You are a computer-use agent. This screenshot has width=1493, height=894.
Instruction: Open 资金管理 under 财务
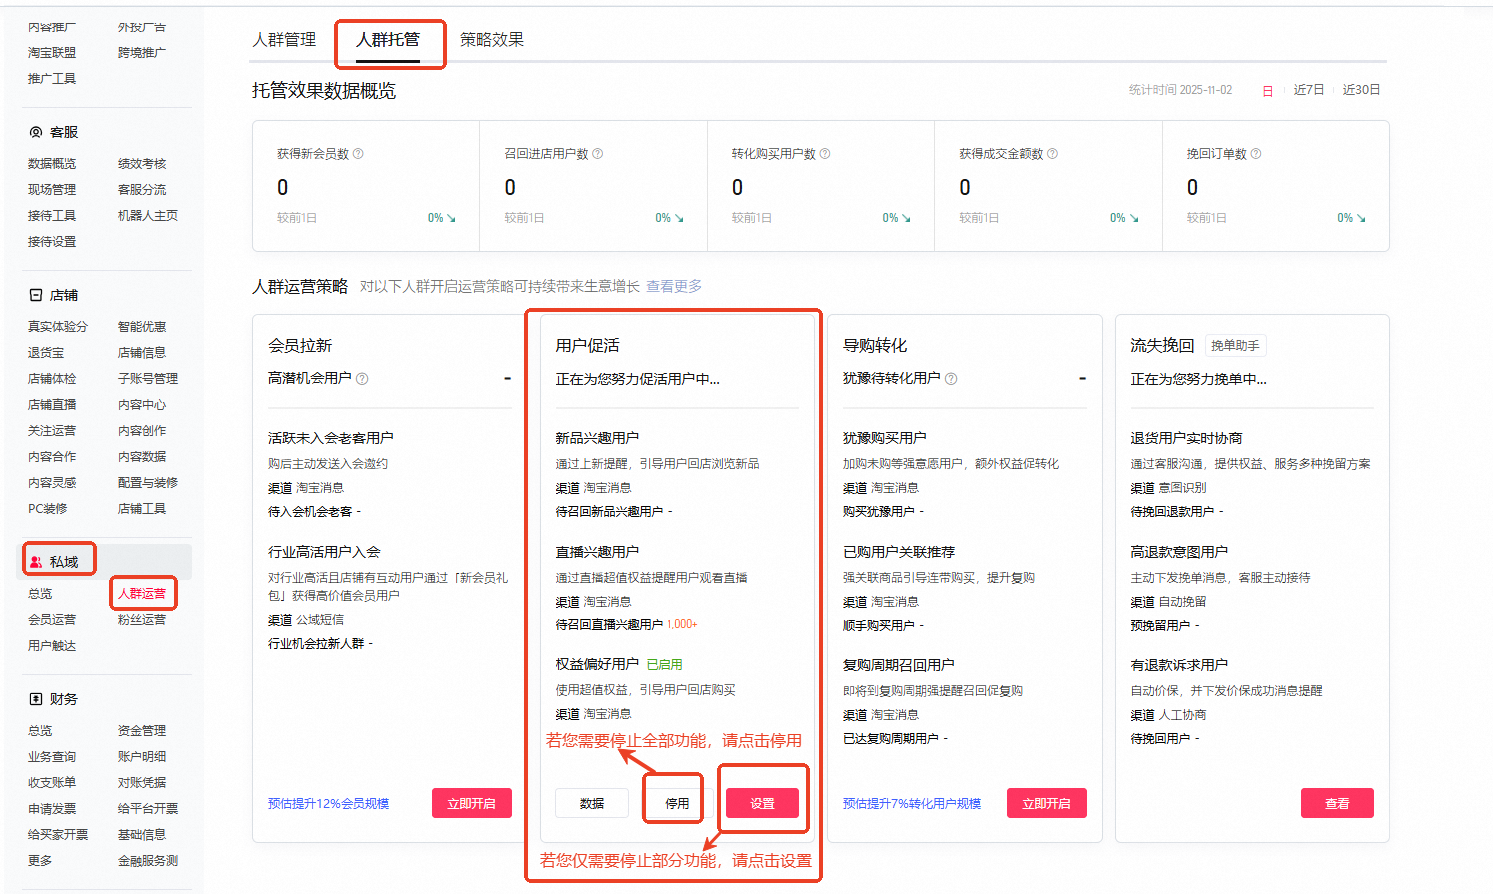click(x=142, y=731)
